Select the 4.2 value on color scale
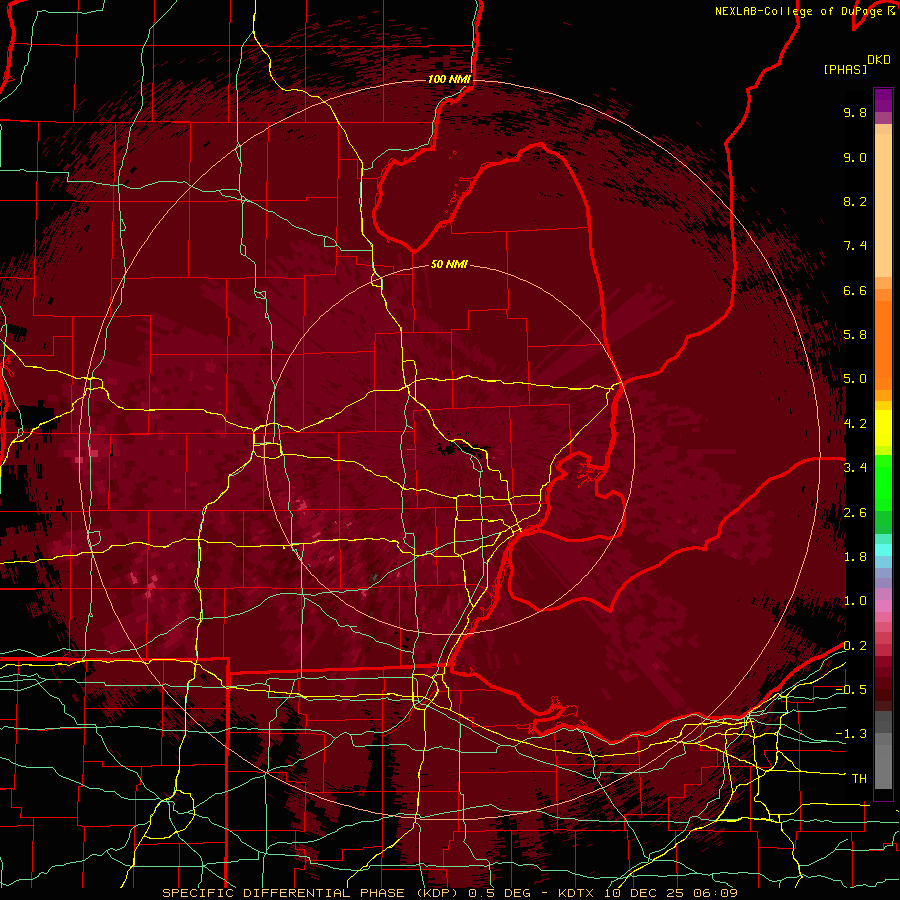Image resolution: width=900 pixels, height=900 pixels. coord(855,424)
